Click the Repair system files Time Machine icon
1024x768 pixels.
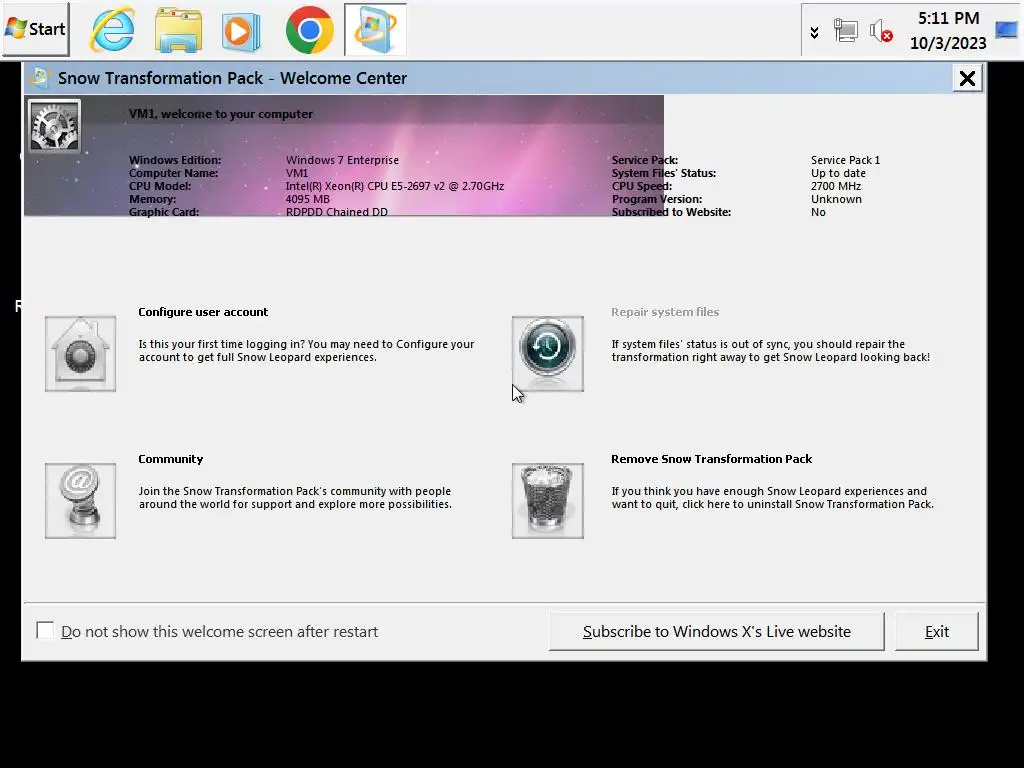click(547, 354)
